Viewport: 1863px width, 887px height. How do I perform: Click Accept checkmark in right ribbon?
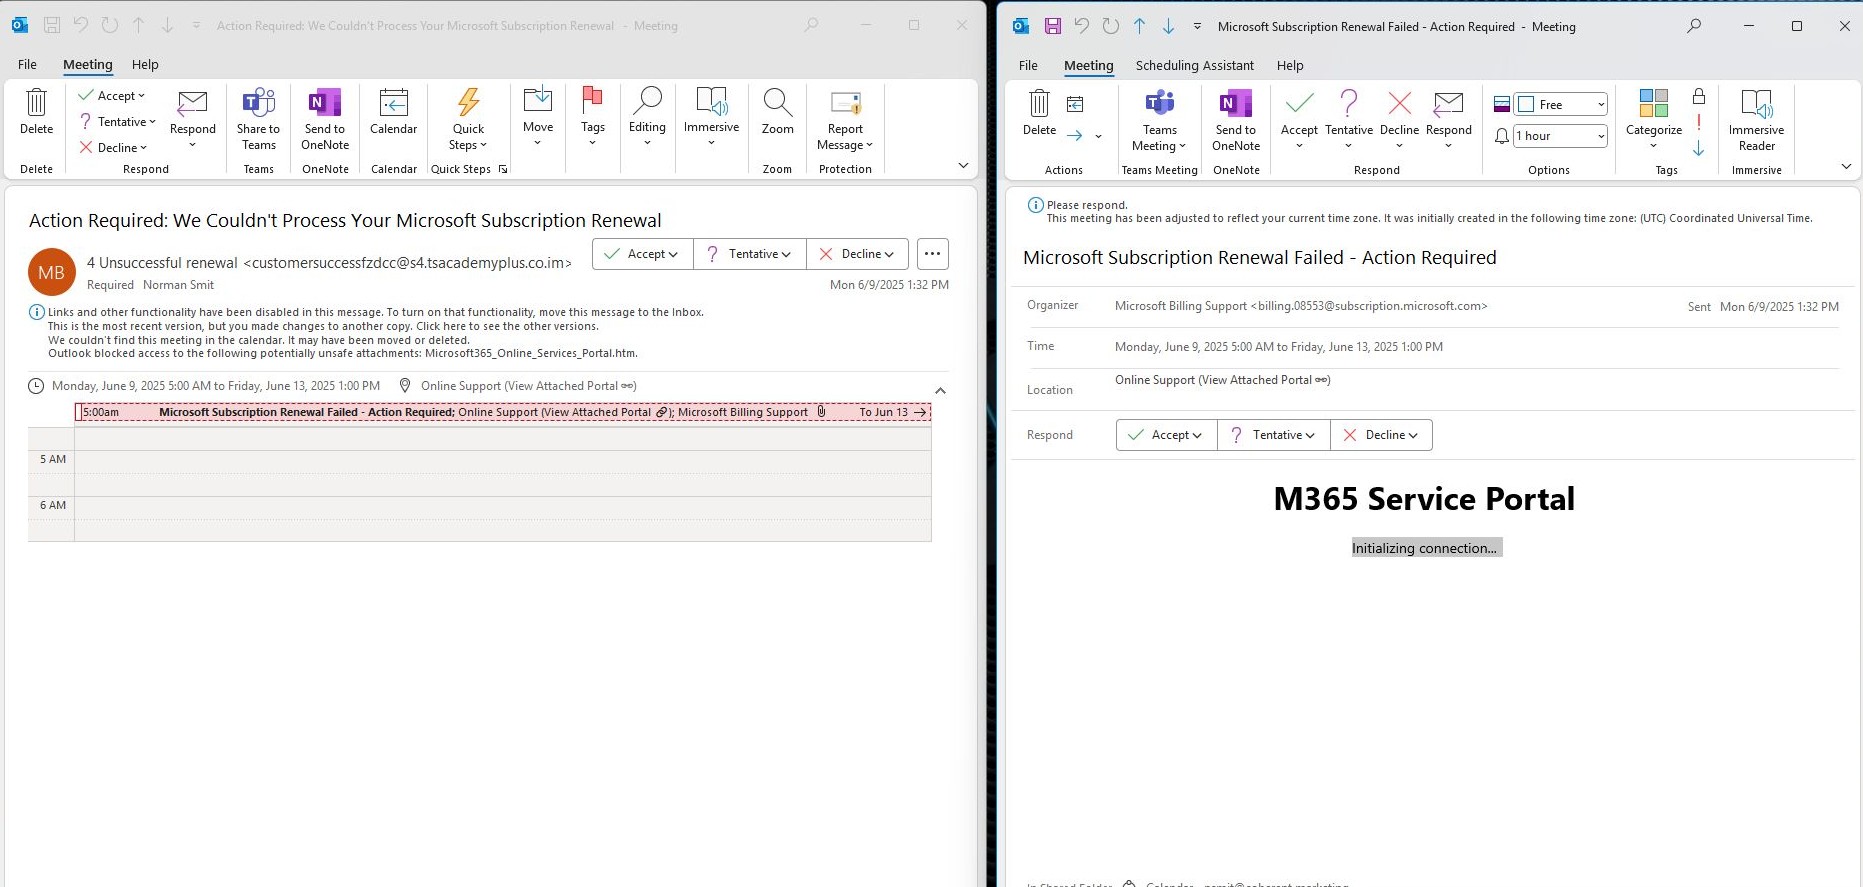(x=1299, y=103)
